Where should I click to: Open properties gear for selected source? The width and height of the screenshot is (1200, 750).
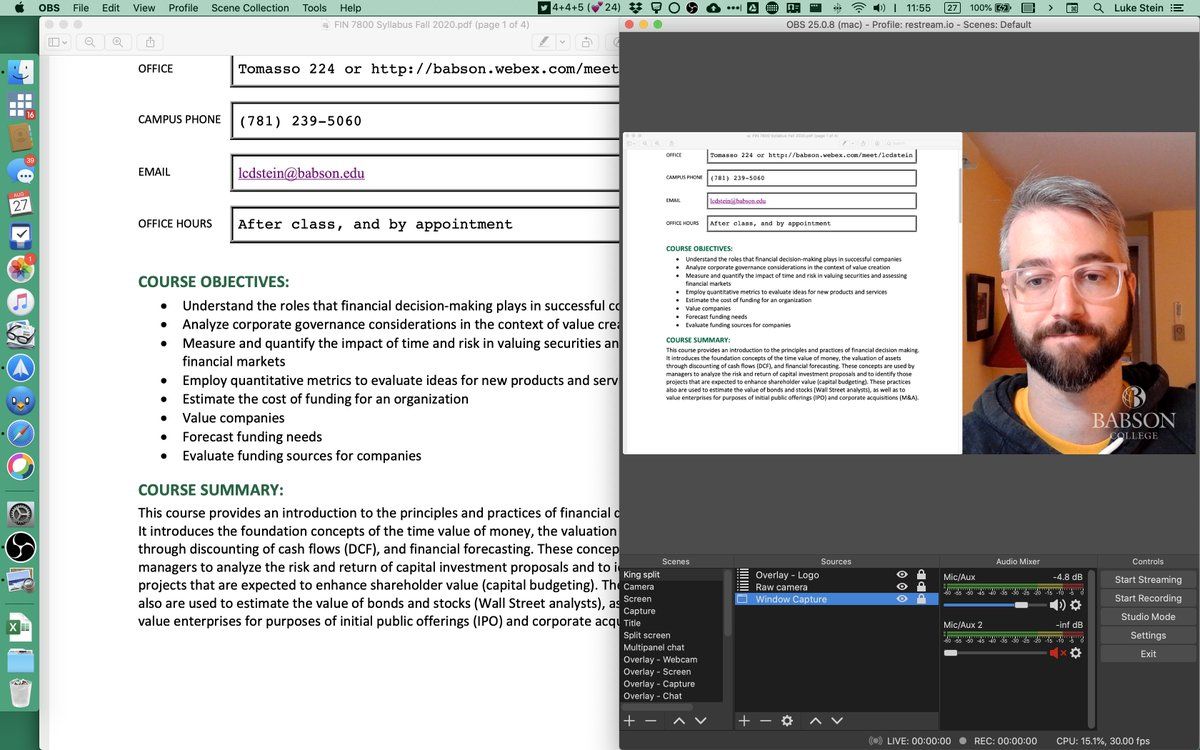pos(787,720)
